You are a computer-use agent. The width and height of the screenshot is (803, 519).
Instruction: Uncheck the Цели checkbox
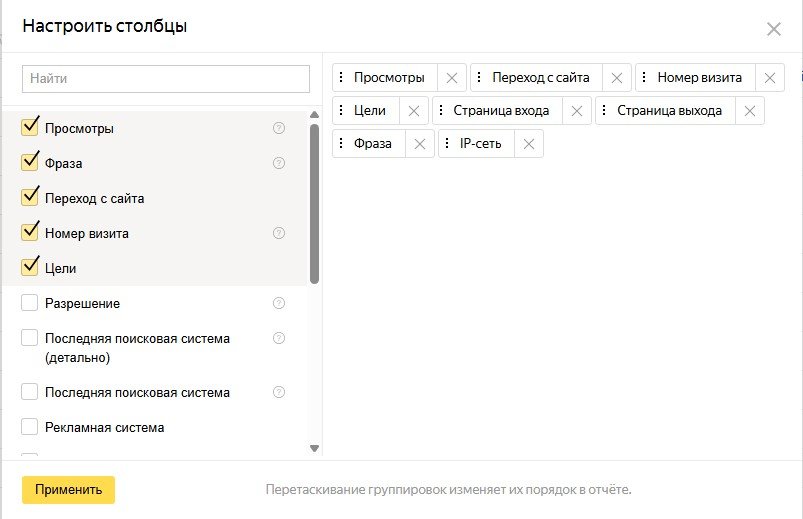click(29, 268)
